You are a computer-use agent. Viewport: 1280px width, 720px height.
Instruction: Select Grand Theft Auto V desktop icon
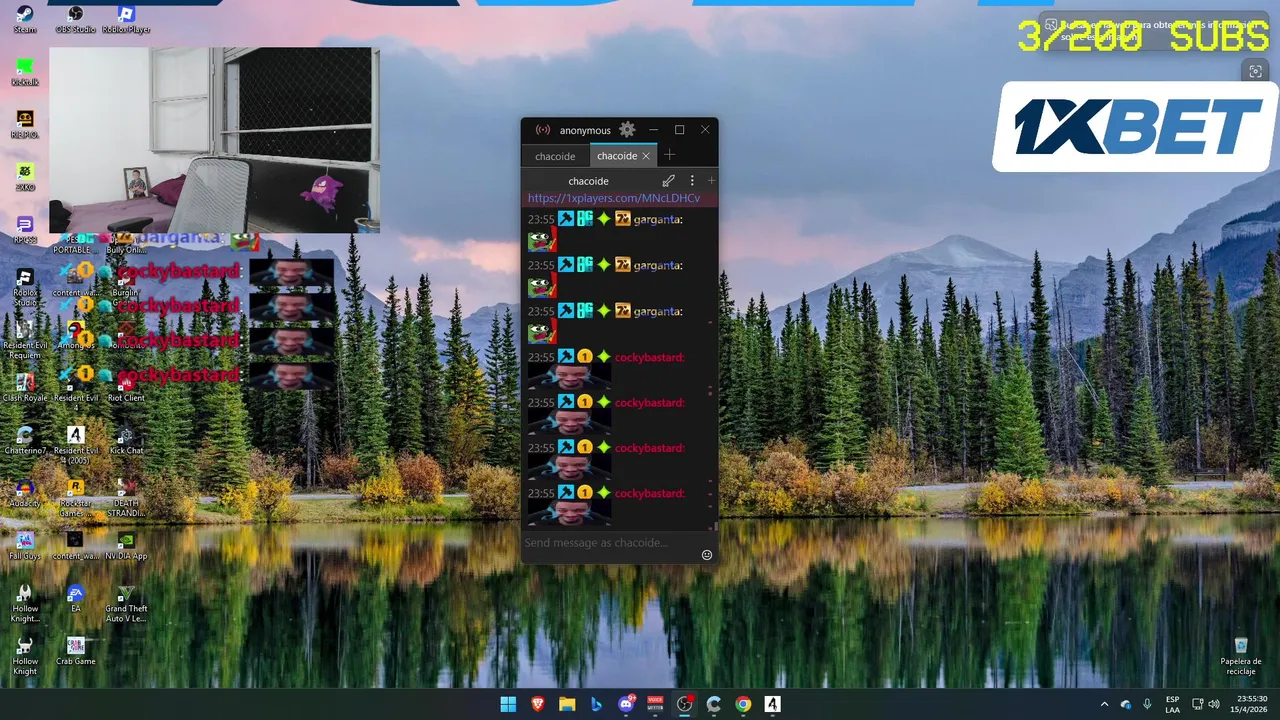126,604
